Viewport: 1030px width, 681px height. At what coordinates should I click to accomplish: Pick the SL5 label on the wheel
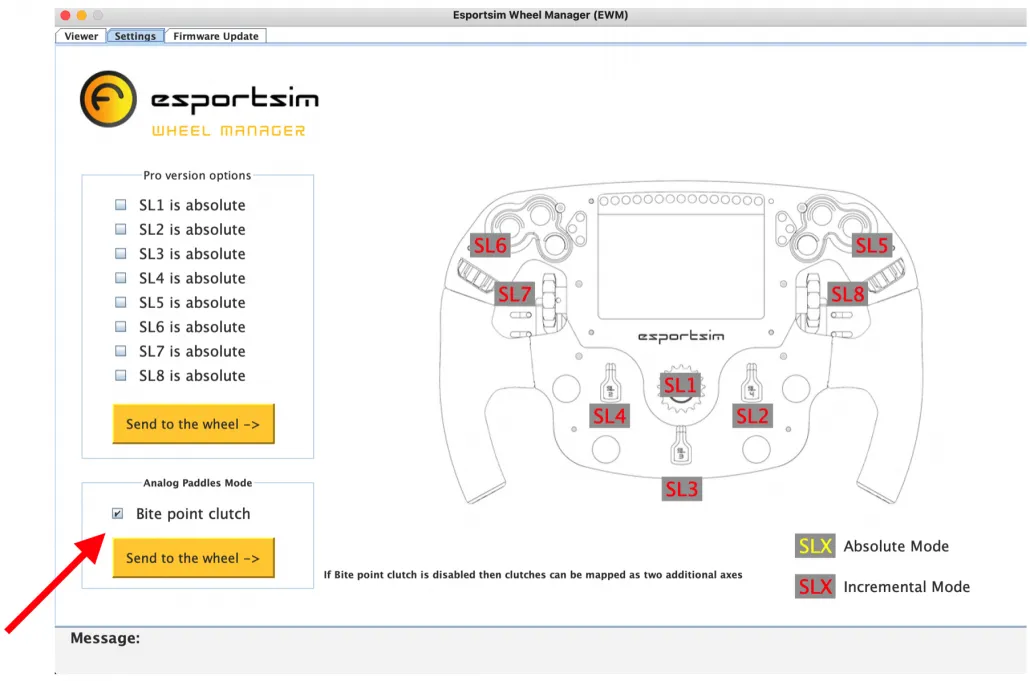click(x=872, y=246)
